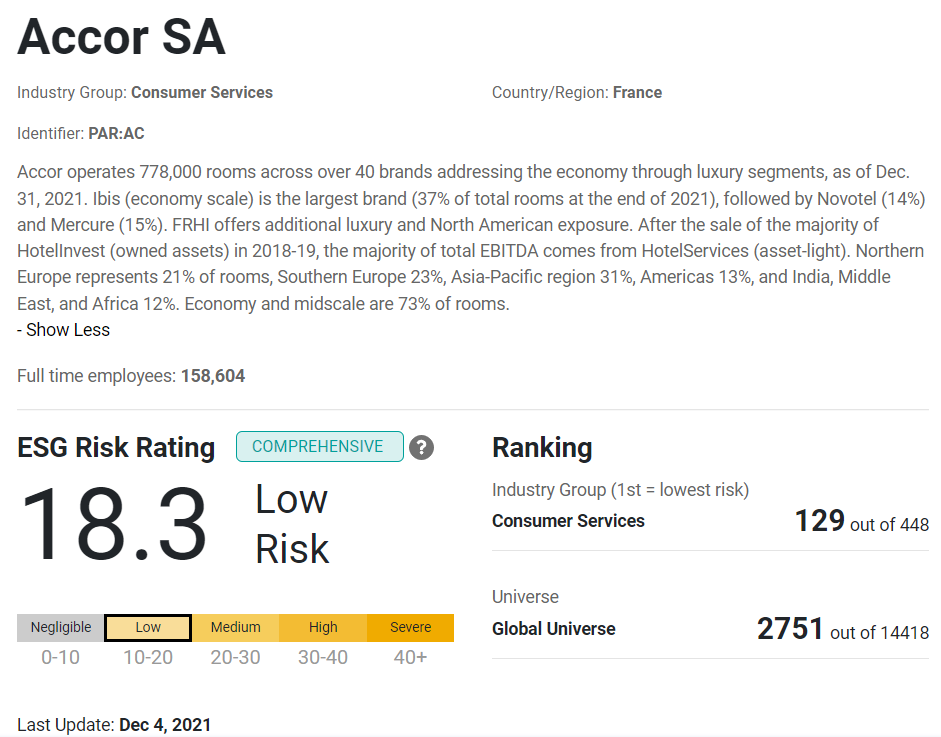Click the 'Industry Group (1st = lowest risk)' label
The width and height of the screenshot is (941, 737).
tap(621, 490)
